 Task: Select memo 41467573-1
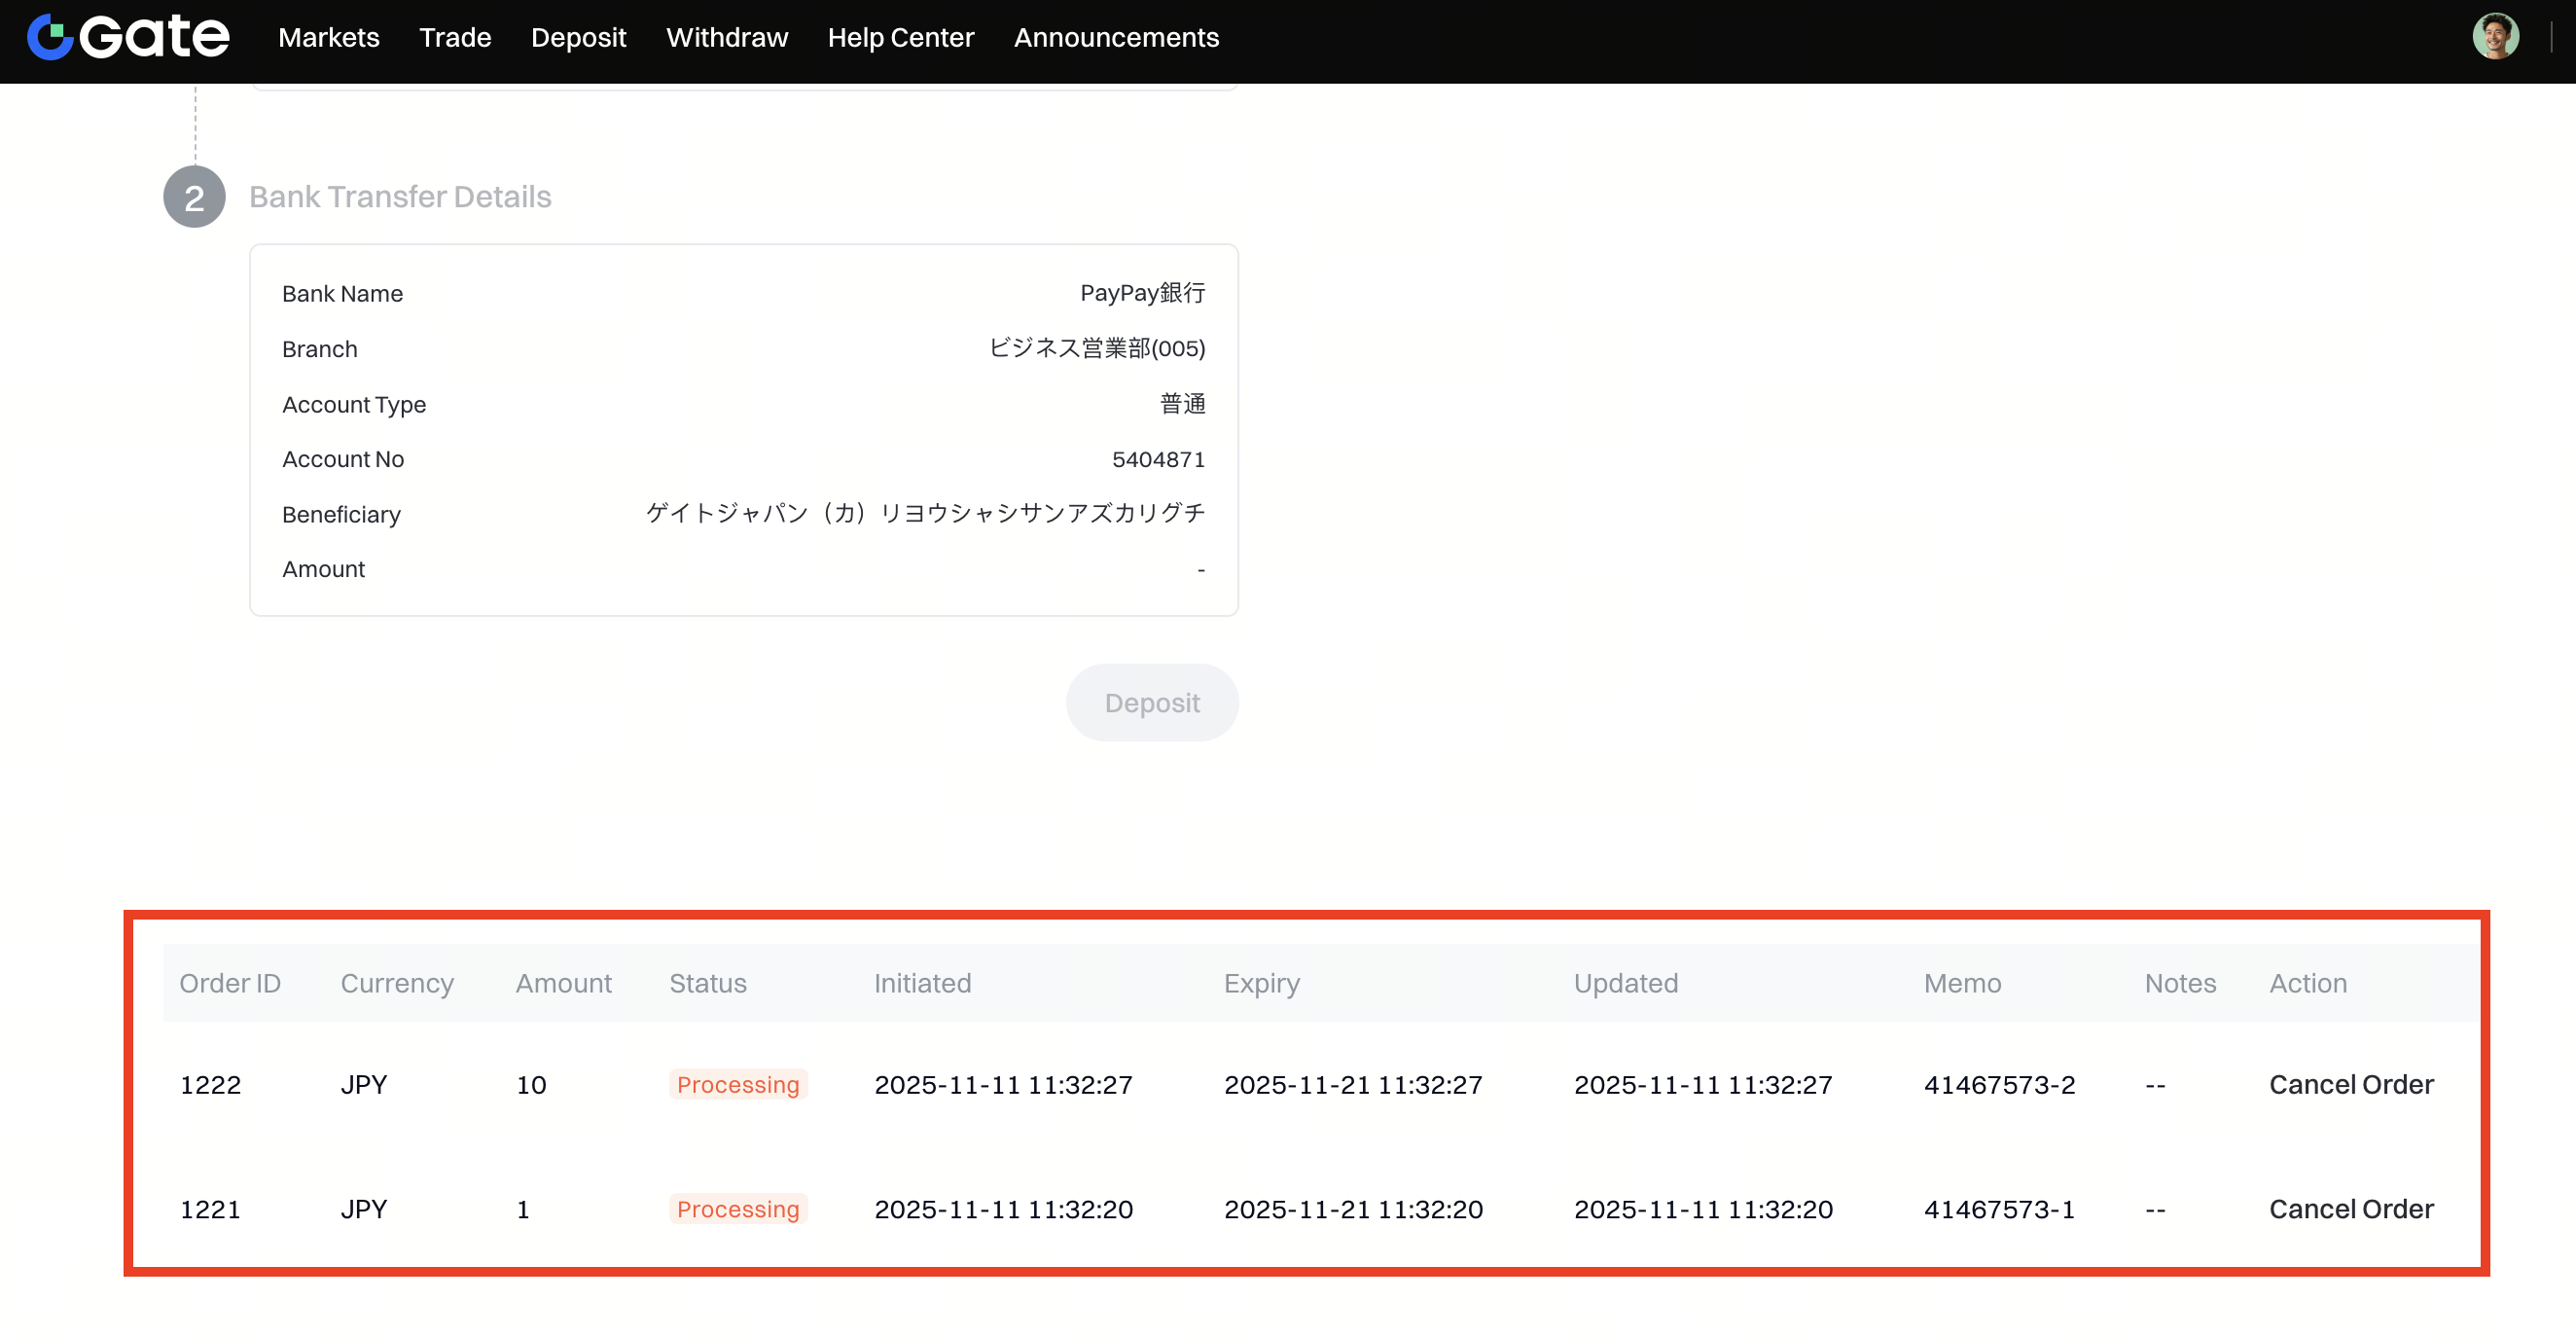(x=1998, y=1208)
